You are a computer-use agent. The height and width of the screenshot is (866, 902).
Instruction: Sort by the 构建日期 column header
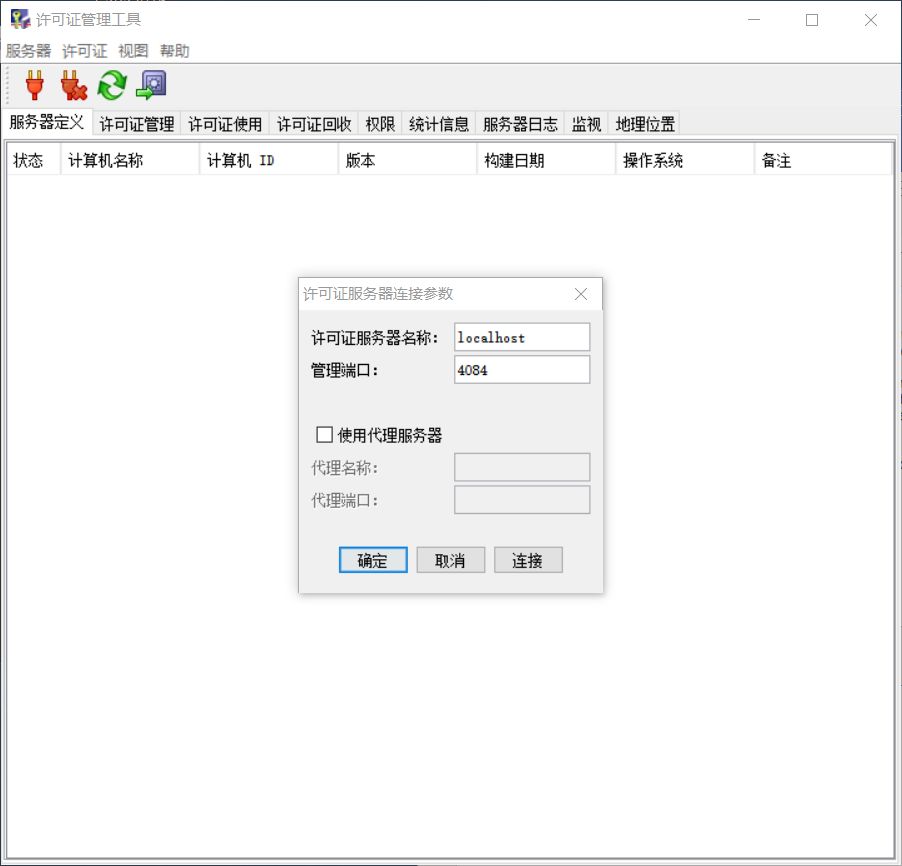(x=546, y=160)
